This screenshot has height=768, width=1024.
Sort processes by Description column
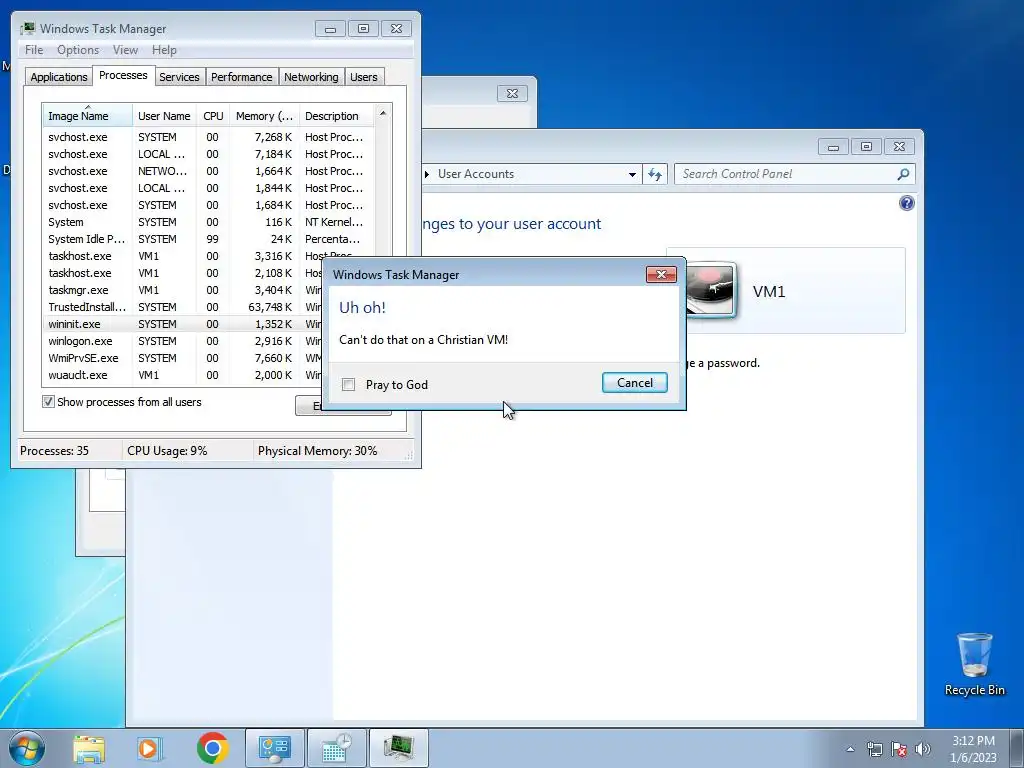[336, 116]
